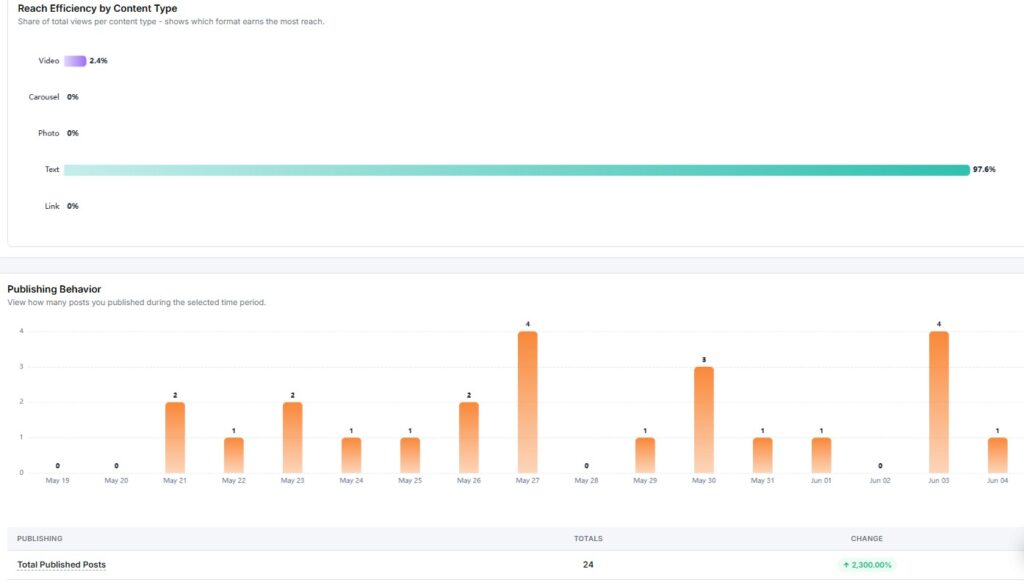1024x583 pixels.
Task: Click the Text reach bar at 97.6%
Action: pyautogui.click(x=517, y=170)
